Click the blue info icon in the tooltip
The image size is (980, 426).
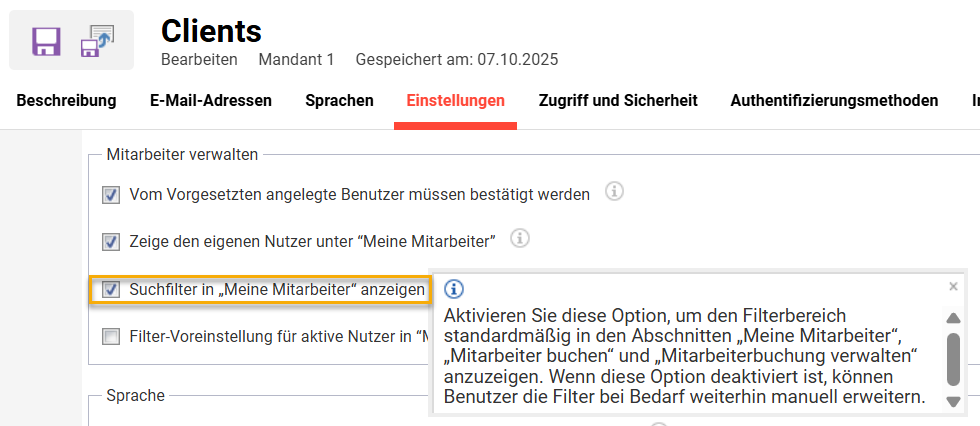pos(454,290)
